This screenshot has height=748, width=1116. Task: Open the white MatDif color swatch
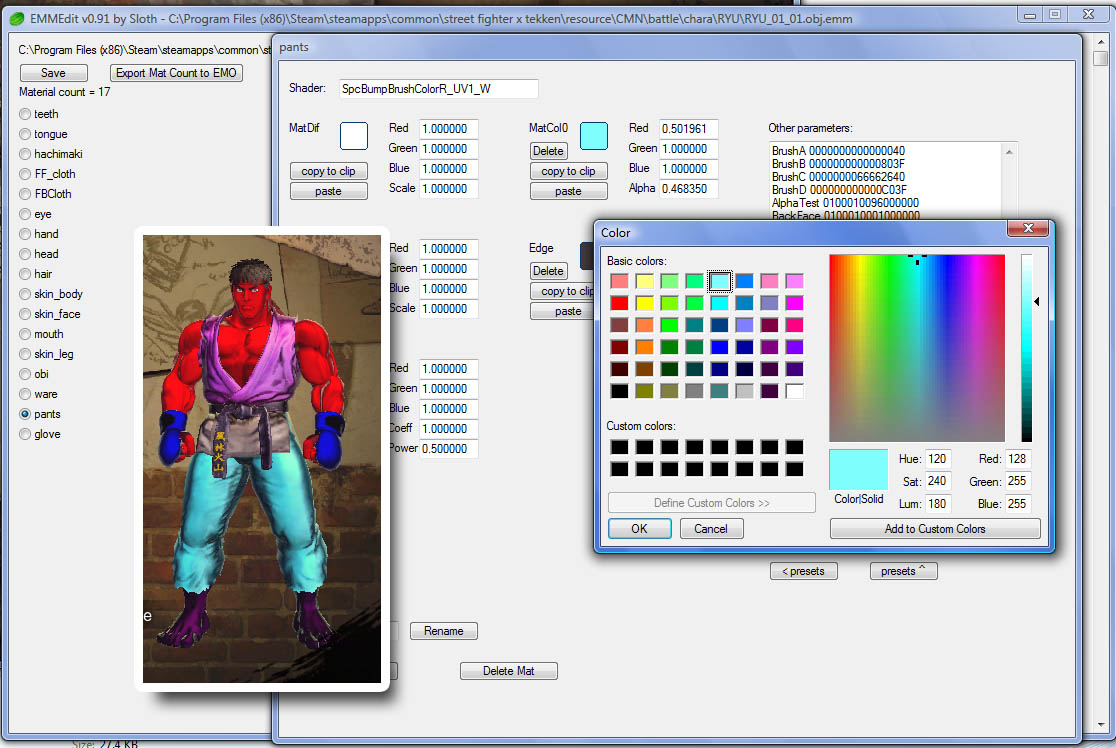point(354,136)
